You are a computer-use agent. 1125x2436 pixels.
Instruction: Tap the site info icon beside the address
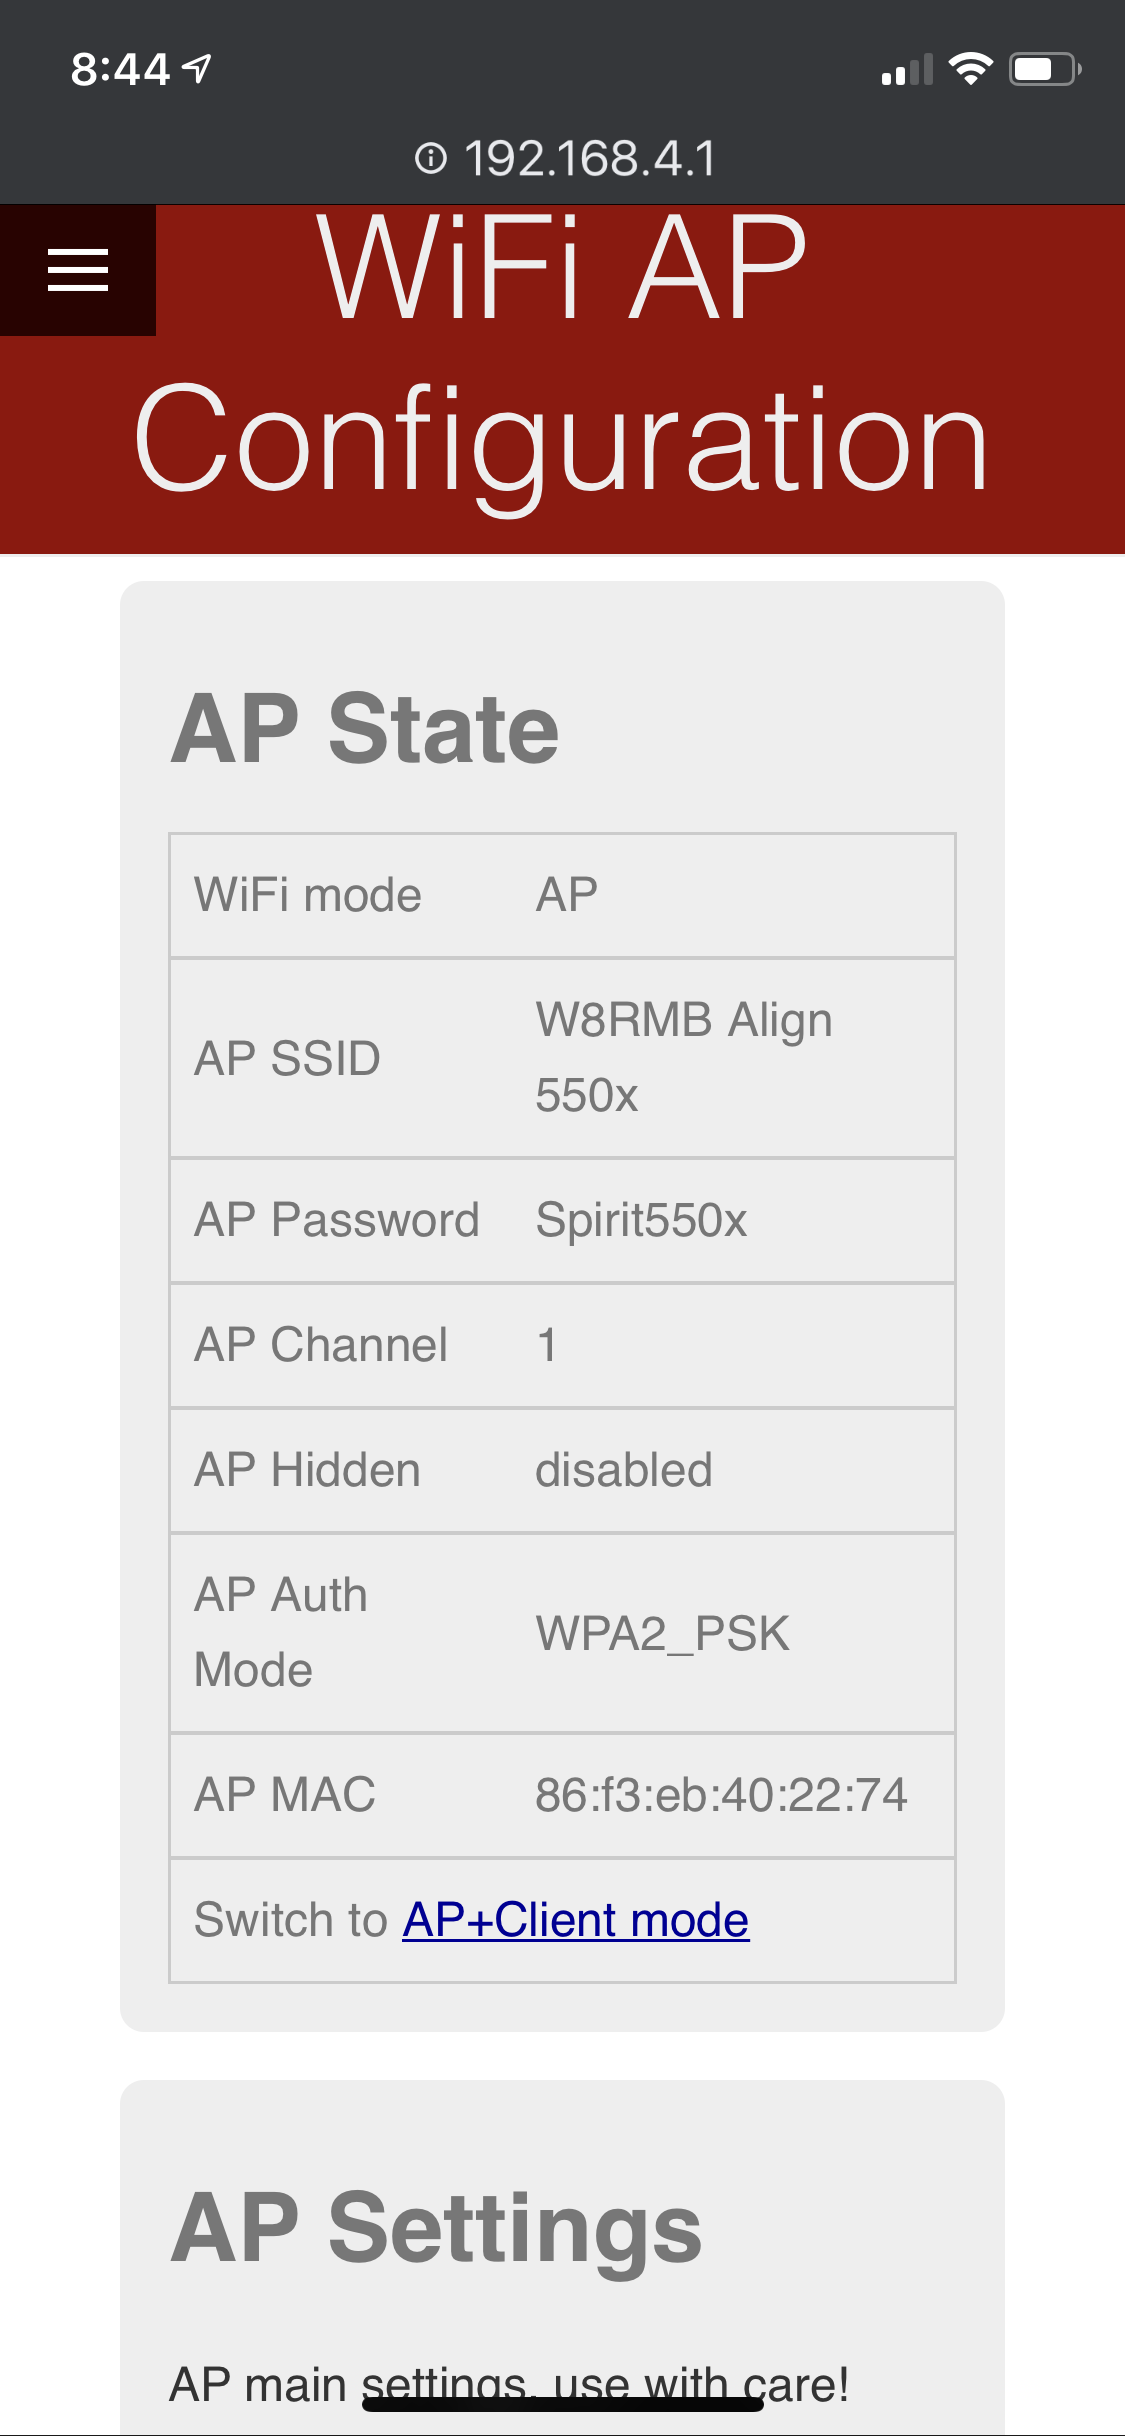tap(431, 158)
